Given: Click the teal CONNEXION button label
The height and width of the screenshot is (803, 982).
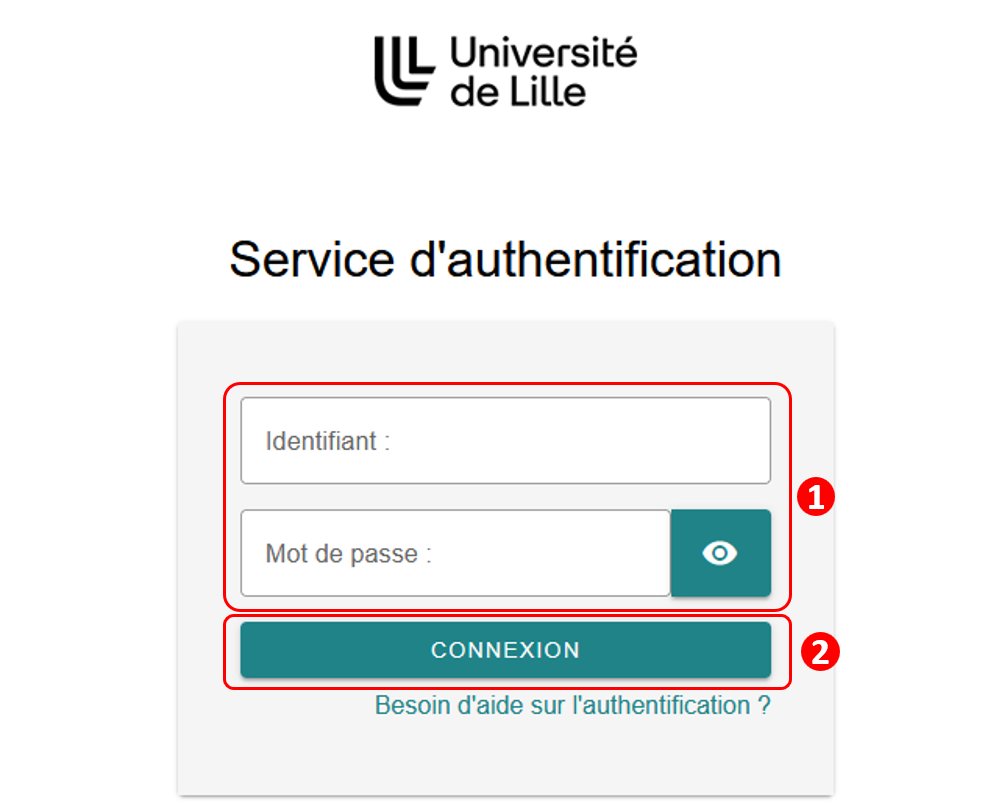Looking at the screenshot, I should 505,650.
